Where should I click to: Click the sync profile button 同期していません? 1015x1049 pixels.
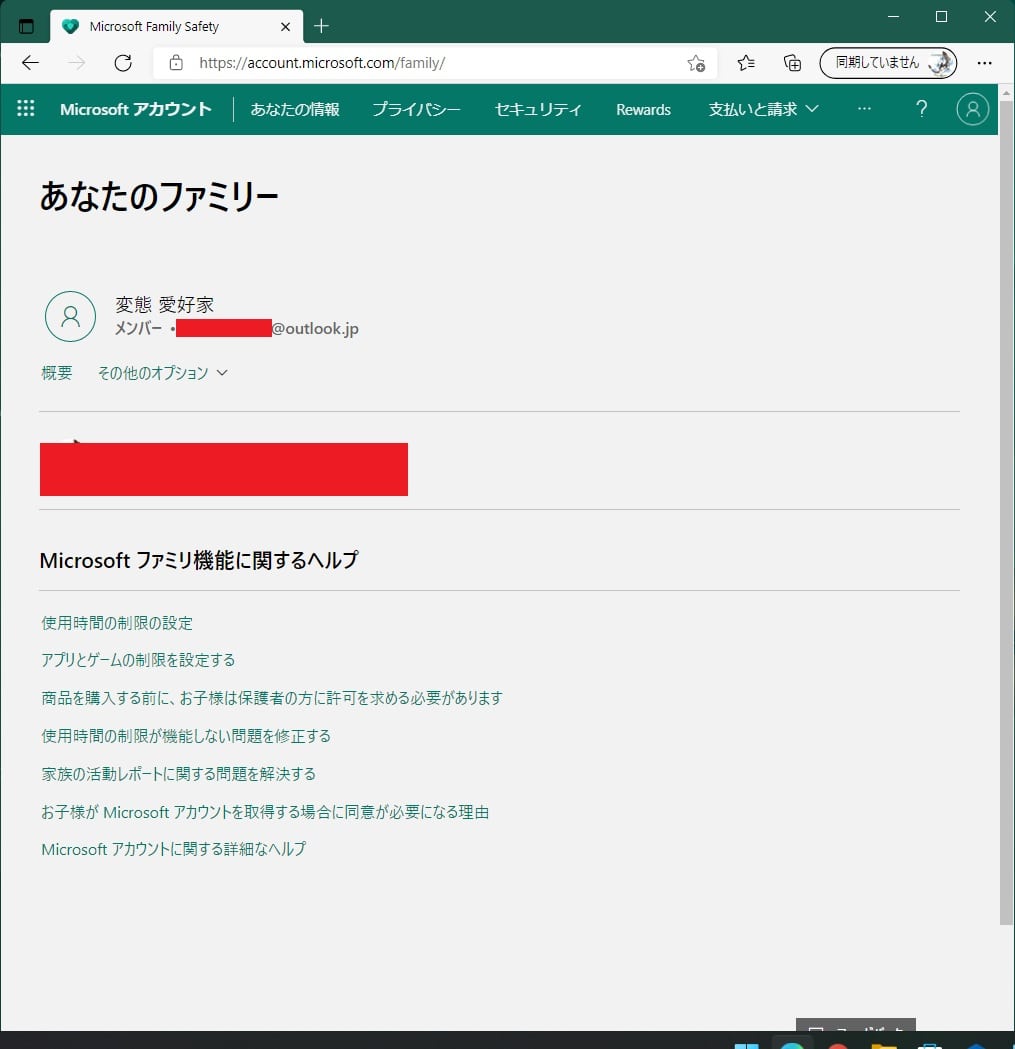pos(888,63)
